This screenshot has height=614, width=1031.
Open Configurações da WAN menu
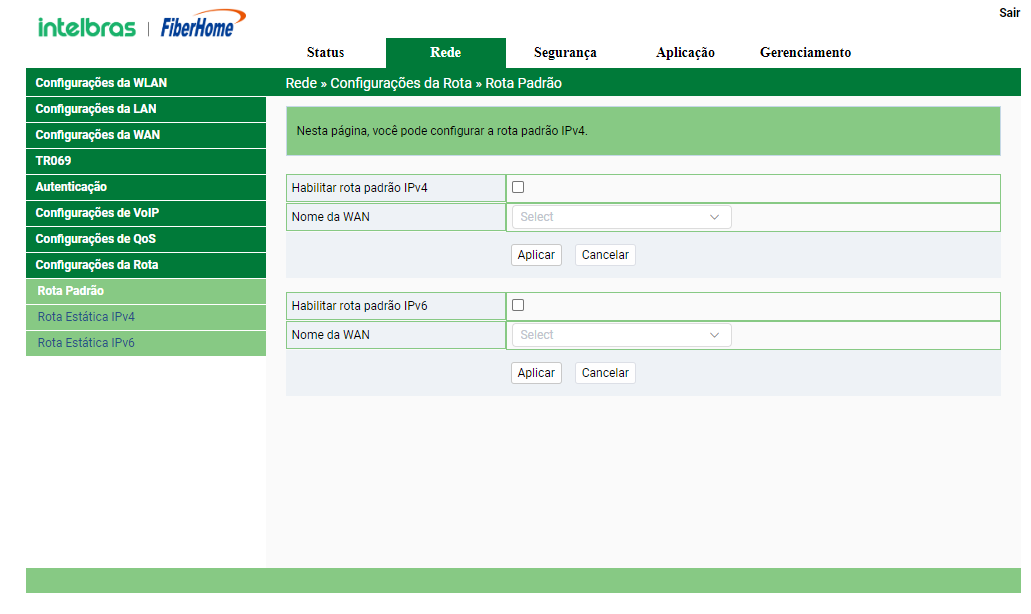pyautogui.click(x=146, y=135)
